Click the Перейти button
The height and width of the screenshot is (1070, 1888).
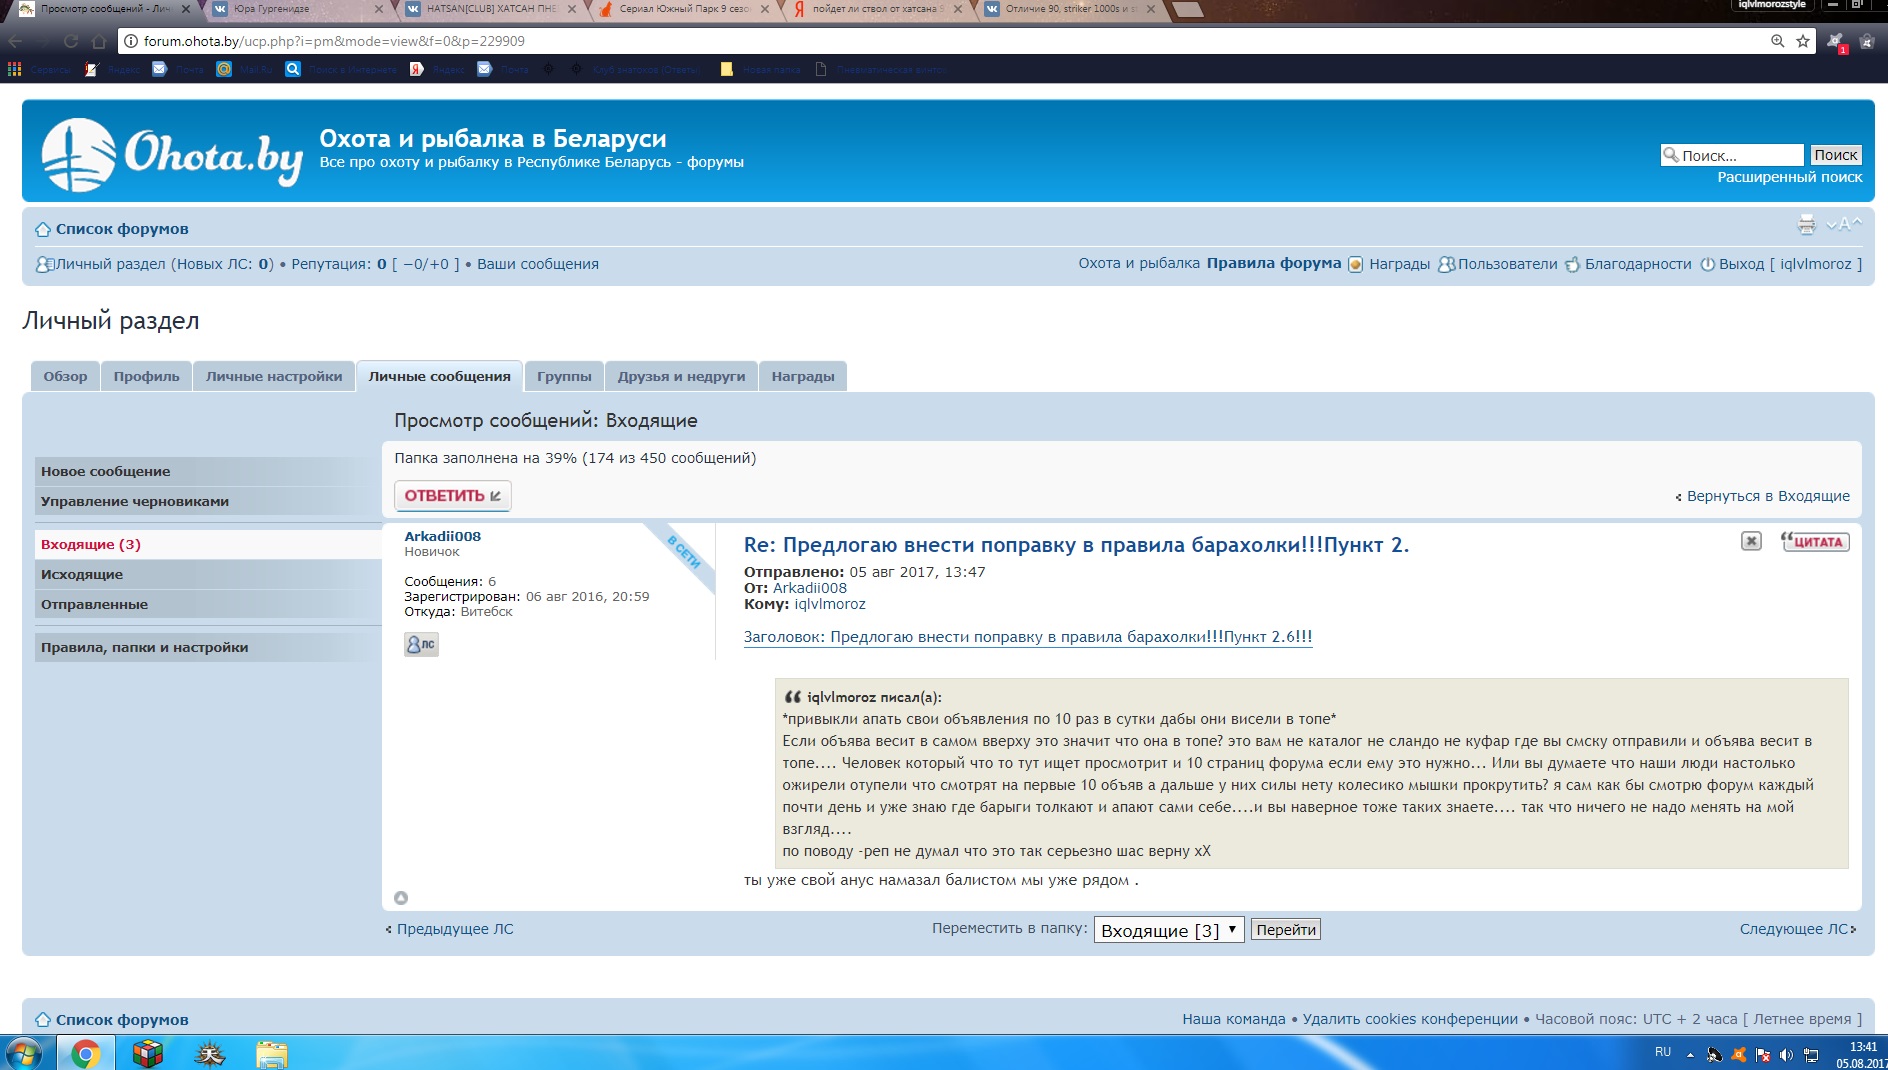pyautogui.click(x=1286, y=930)
